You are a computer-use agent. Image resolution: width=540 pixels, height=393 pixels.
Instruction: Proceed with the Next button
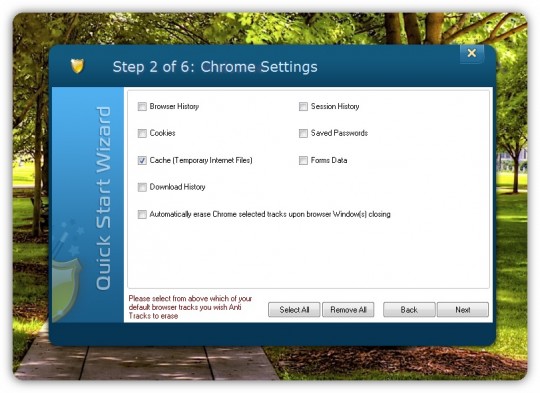click(x=463, y=310)
